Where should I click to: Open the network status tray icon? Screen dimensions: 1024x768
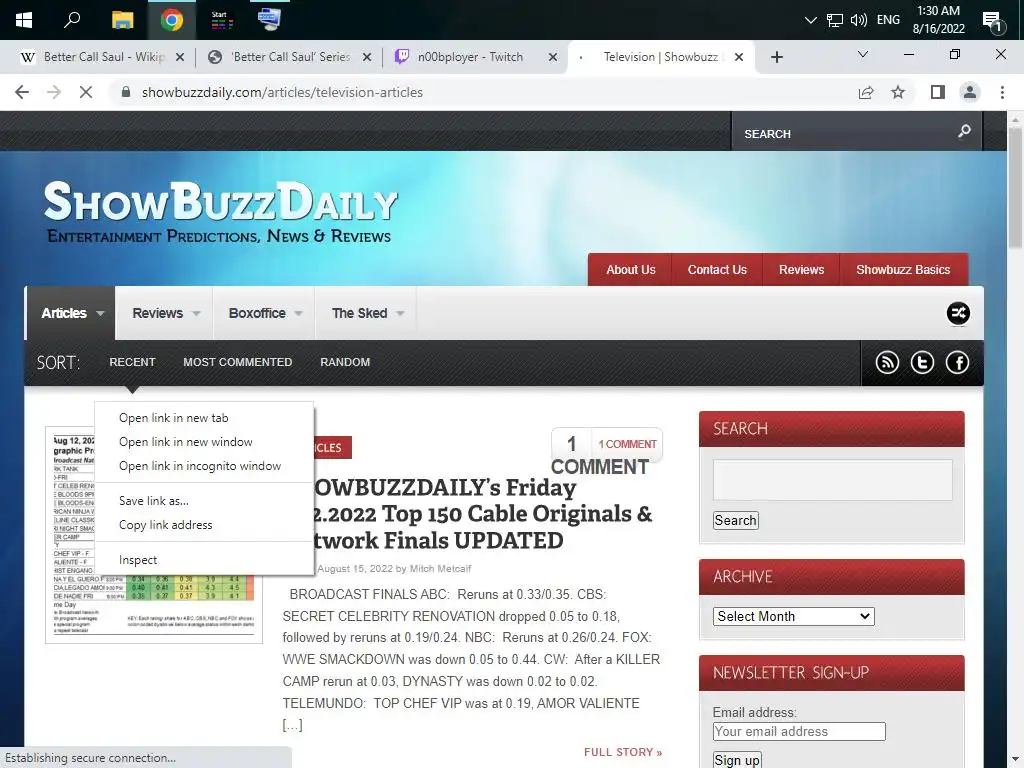point(835,20)
